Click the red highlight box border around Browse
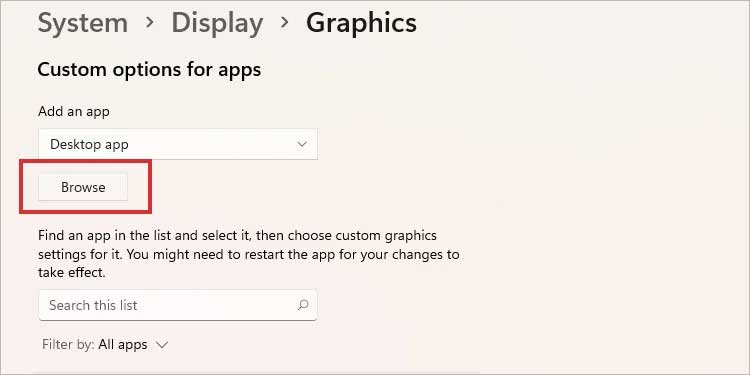 tap(86, 162)
